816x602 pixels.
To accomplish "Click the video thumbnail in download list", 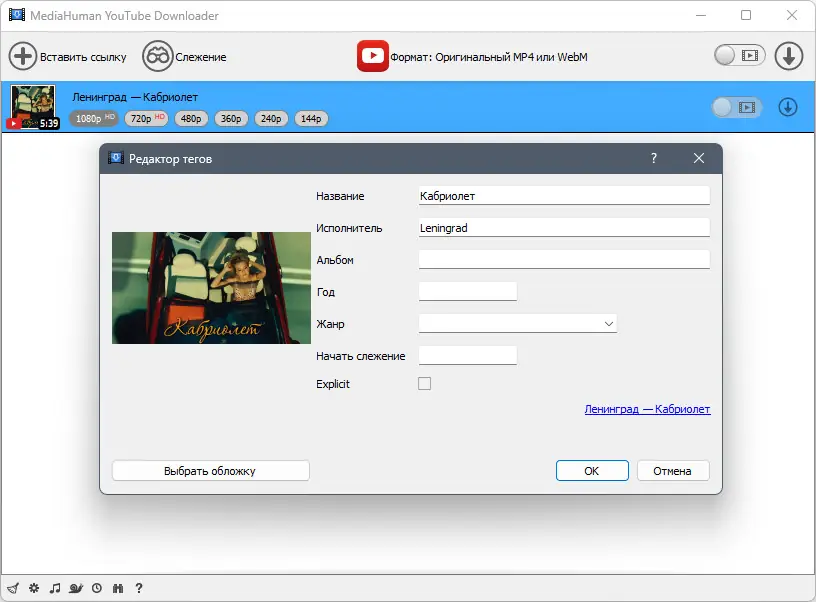I will pos(33,107).
